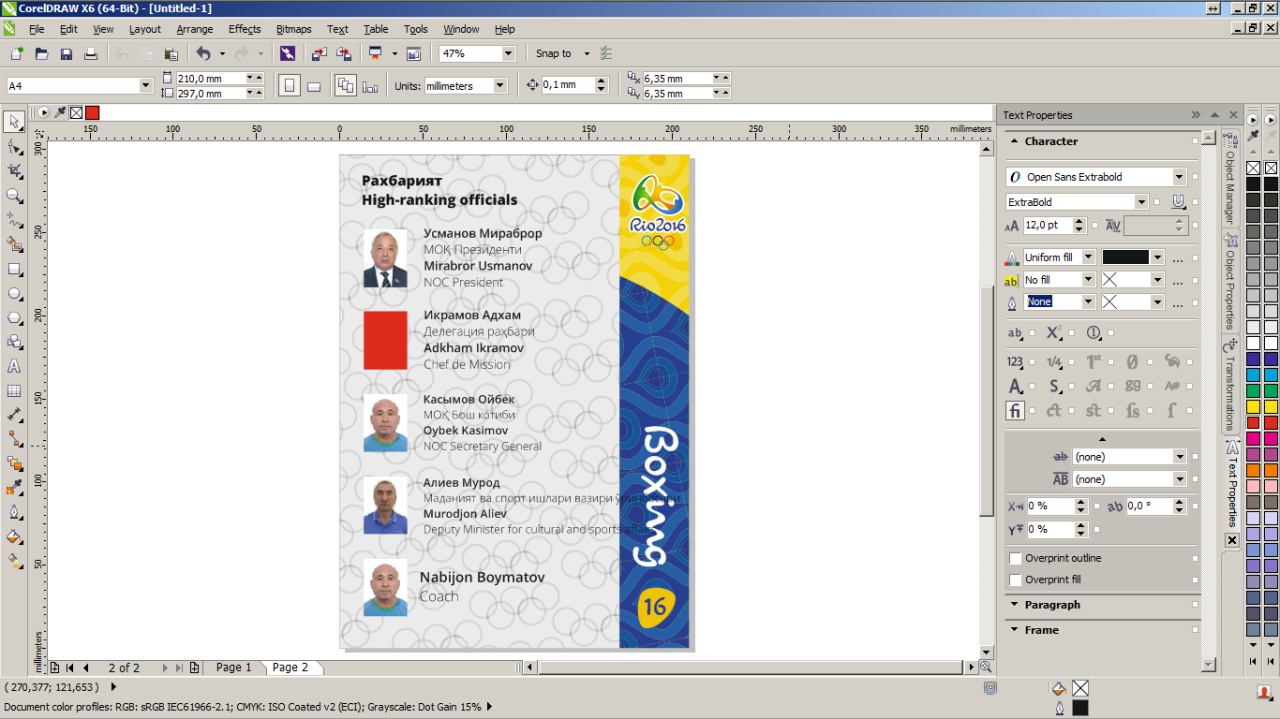
Task: Select the Polygon tool
Action: pos(14,318)
